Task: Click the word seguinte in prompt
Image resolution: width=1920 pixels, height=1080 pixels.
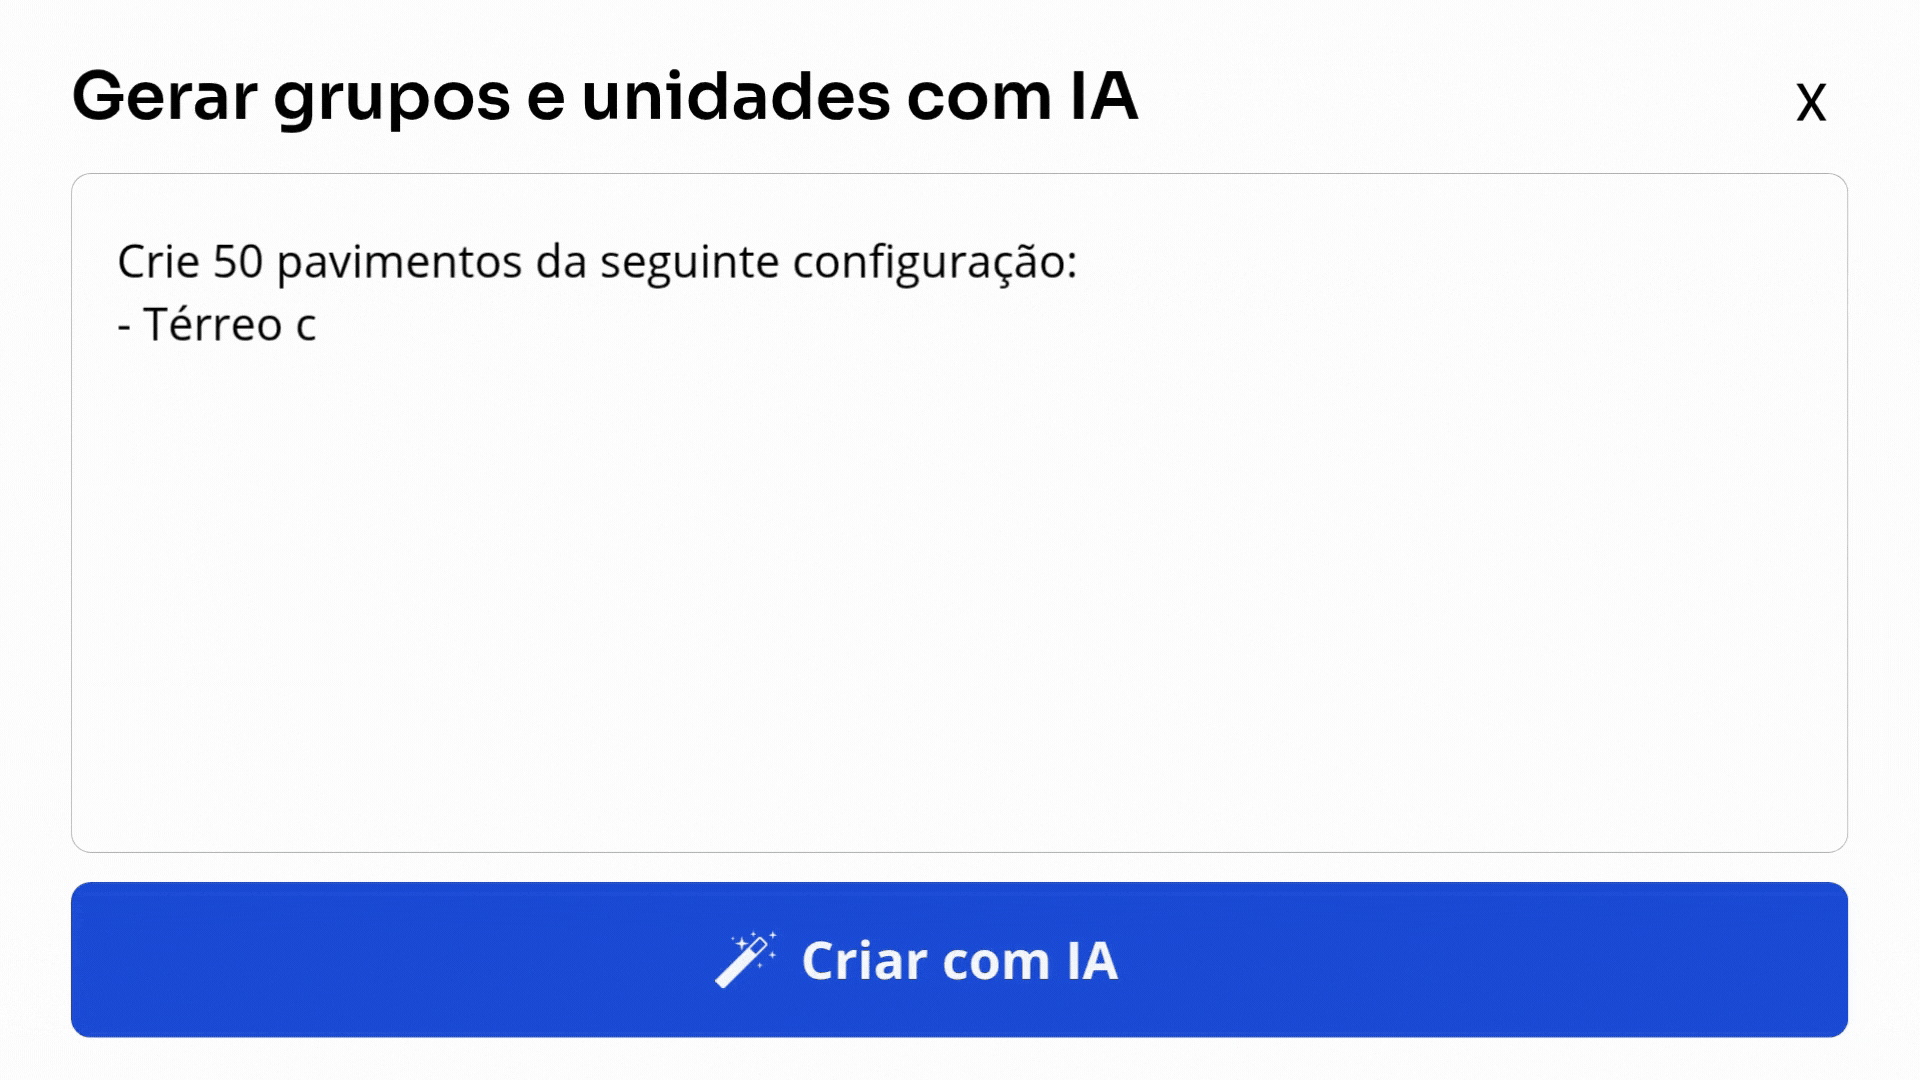Action: [x=689, y=262]
